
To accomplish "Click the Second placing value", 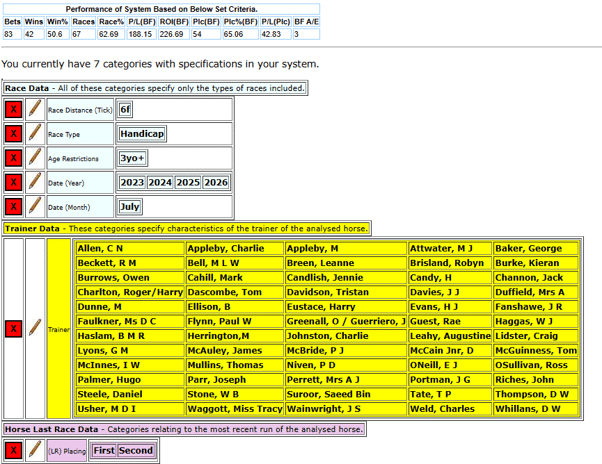I will (136, 450).
